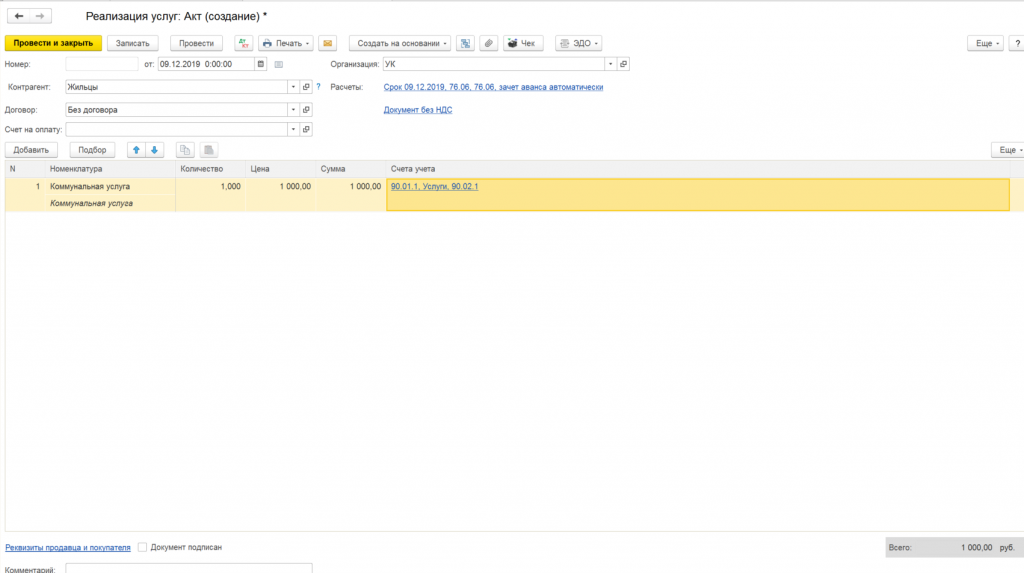Select Количество cell 1,000
This screenshot has height=573, width=1024.
[x=210, y=186]
